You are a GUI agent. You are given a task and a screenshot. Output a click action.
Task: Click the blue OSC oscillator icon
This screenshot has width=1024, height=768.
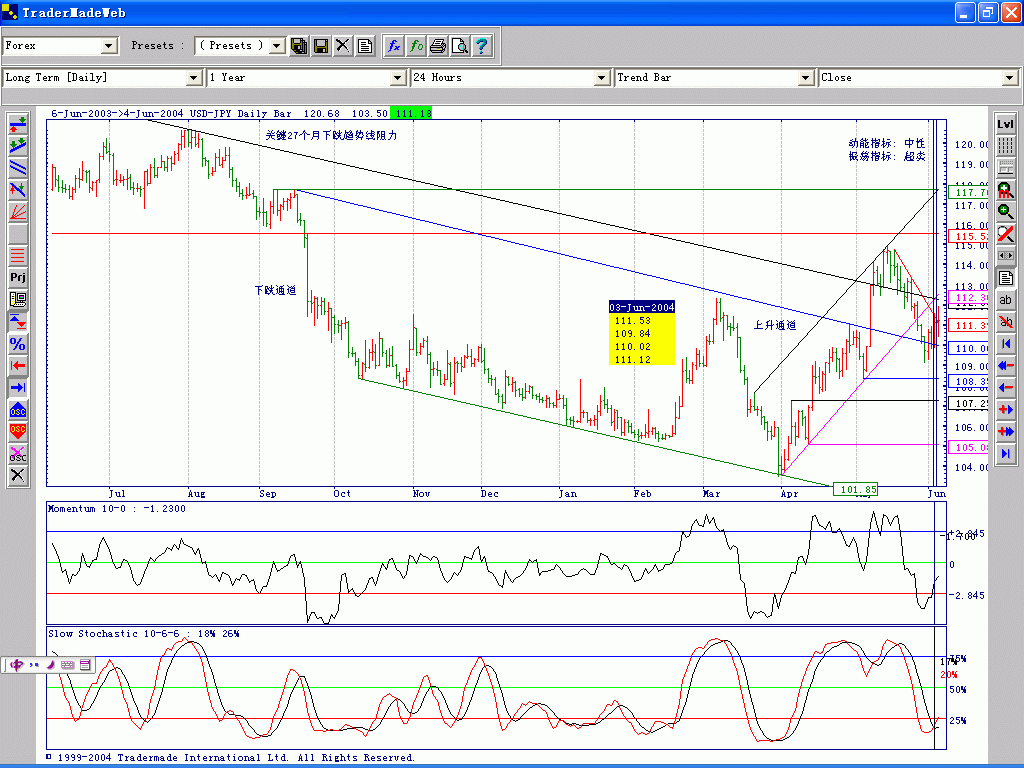click(x=18, y=410)
